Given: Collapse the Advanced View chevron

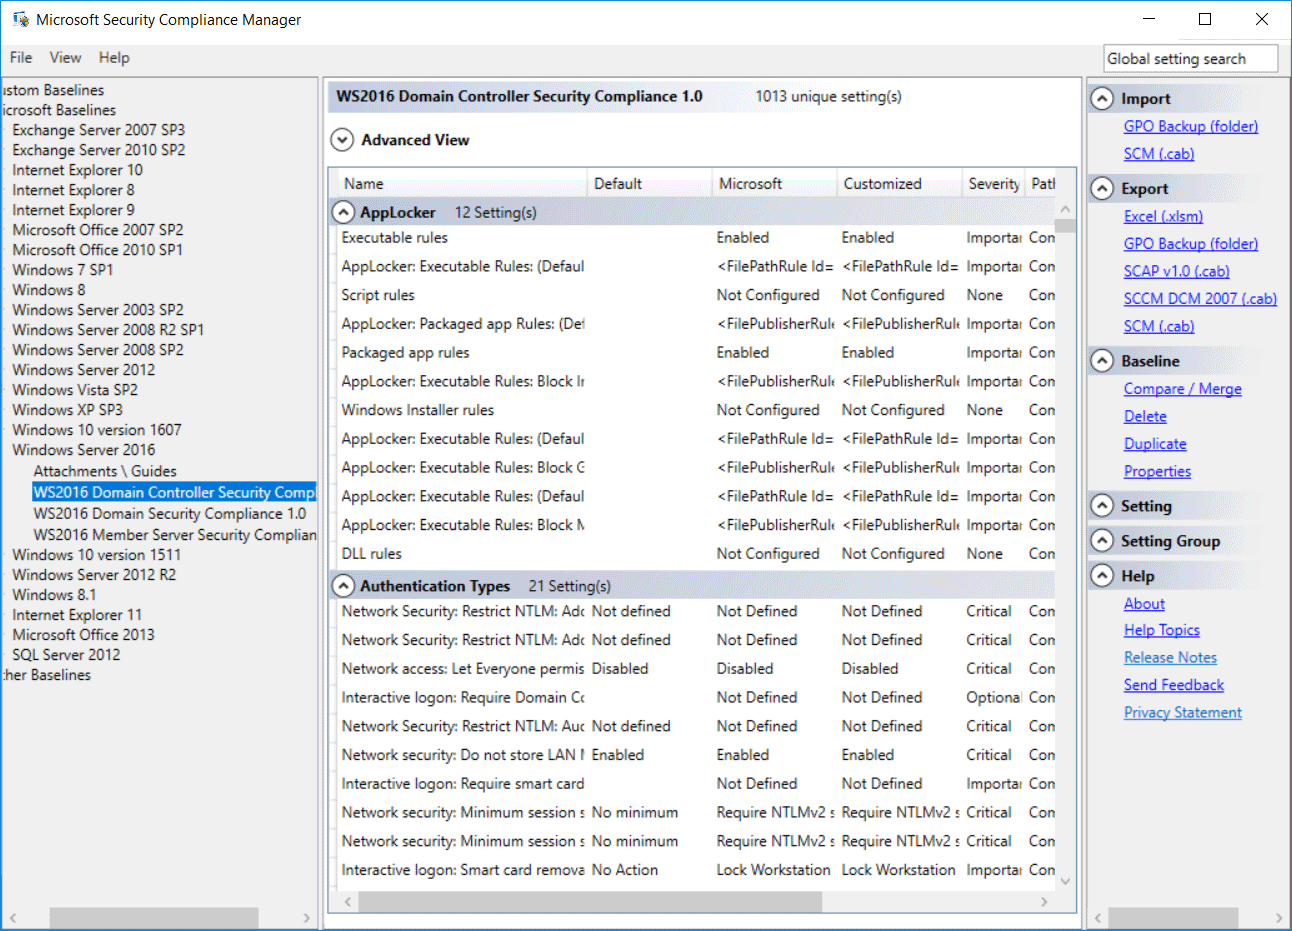Looking at the screenshot, I should pyautogui.click(x=342, y=140).
